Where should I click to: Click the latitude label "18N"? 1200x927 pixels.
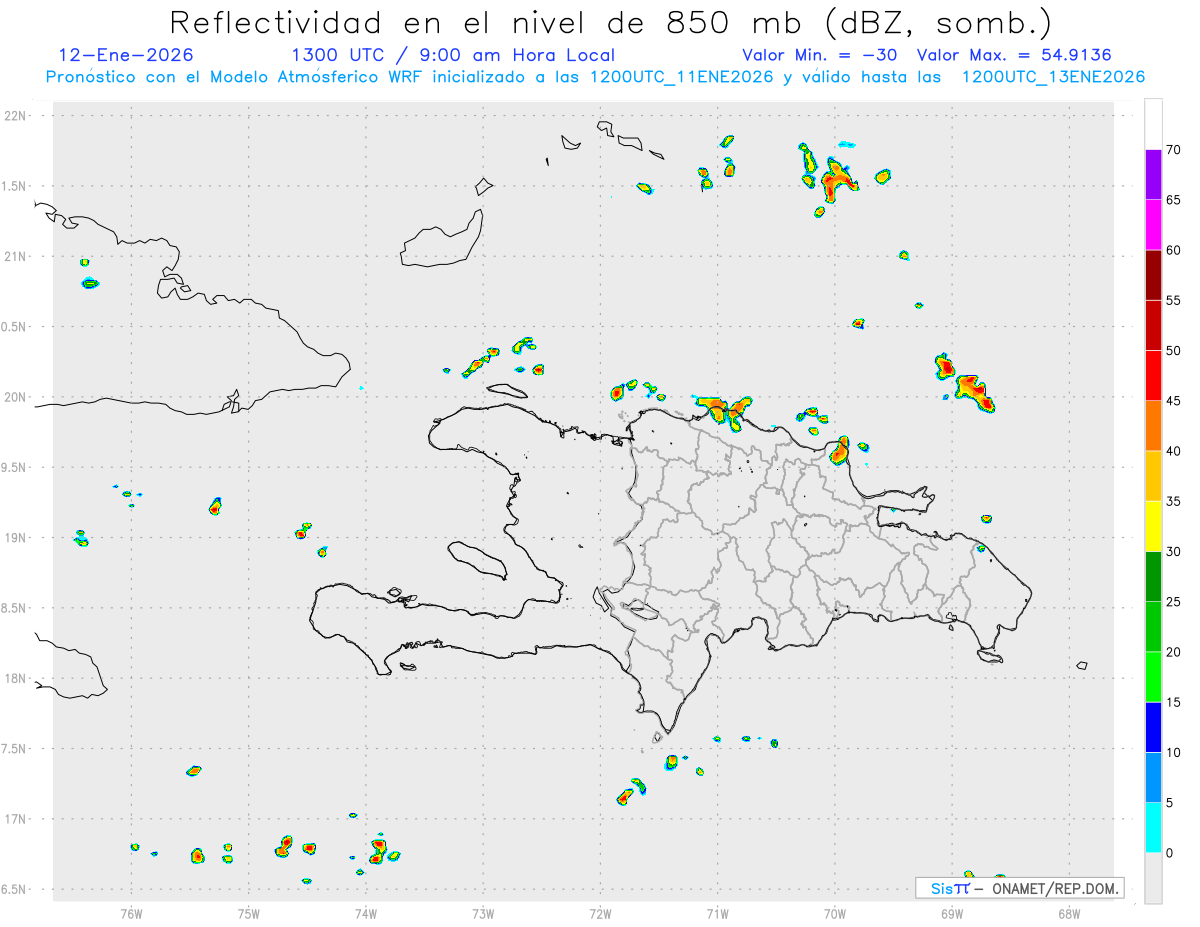[17, 679]
